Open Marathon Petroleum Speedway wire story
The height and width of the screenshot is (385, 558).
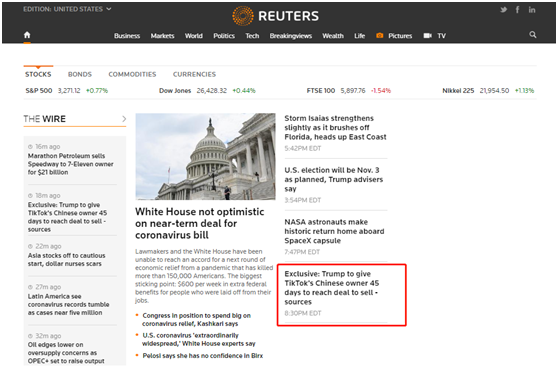coord(70,164)
